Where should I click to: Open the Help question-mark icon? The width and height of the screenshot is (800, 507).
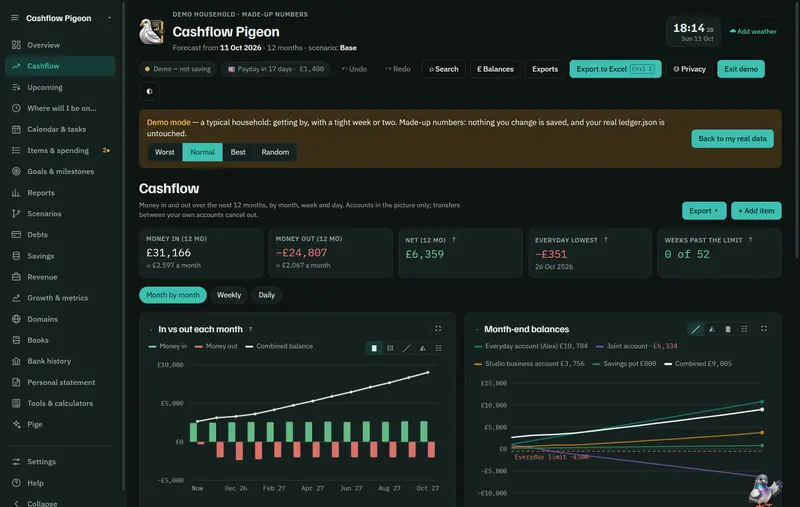(x=16, y=483)
